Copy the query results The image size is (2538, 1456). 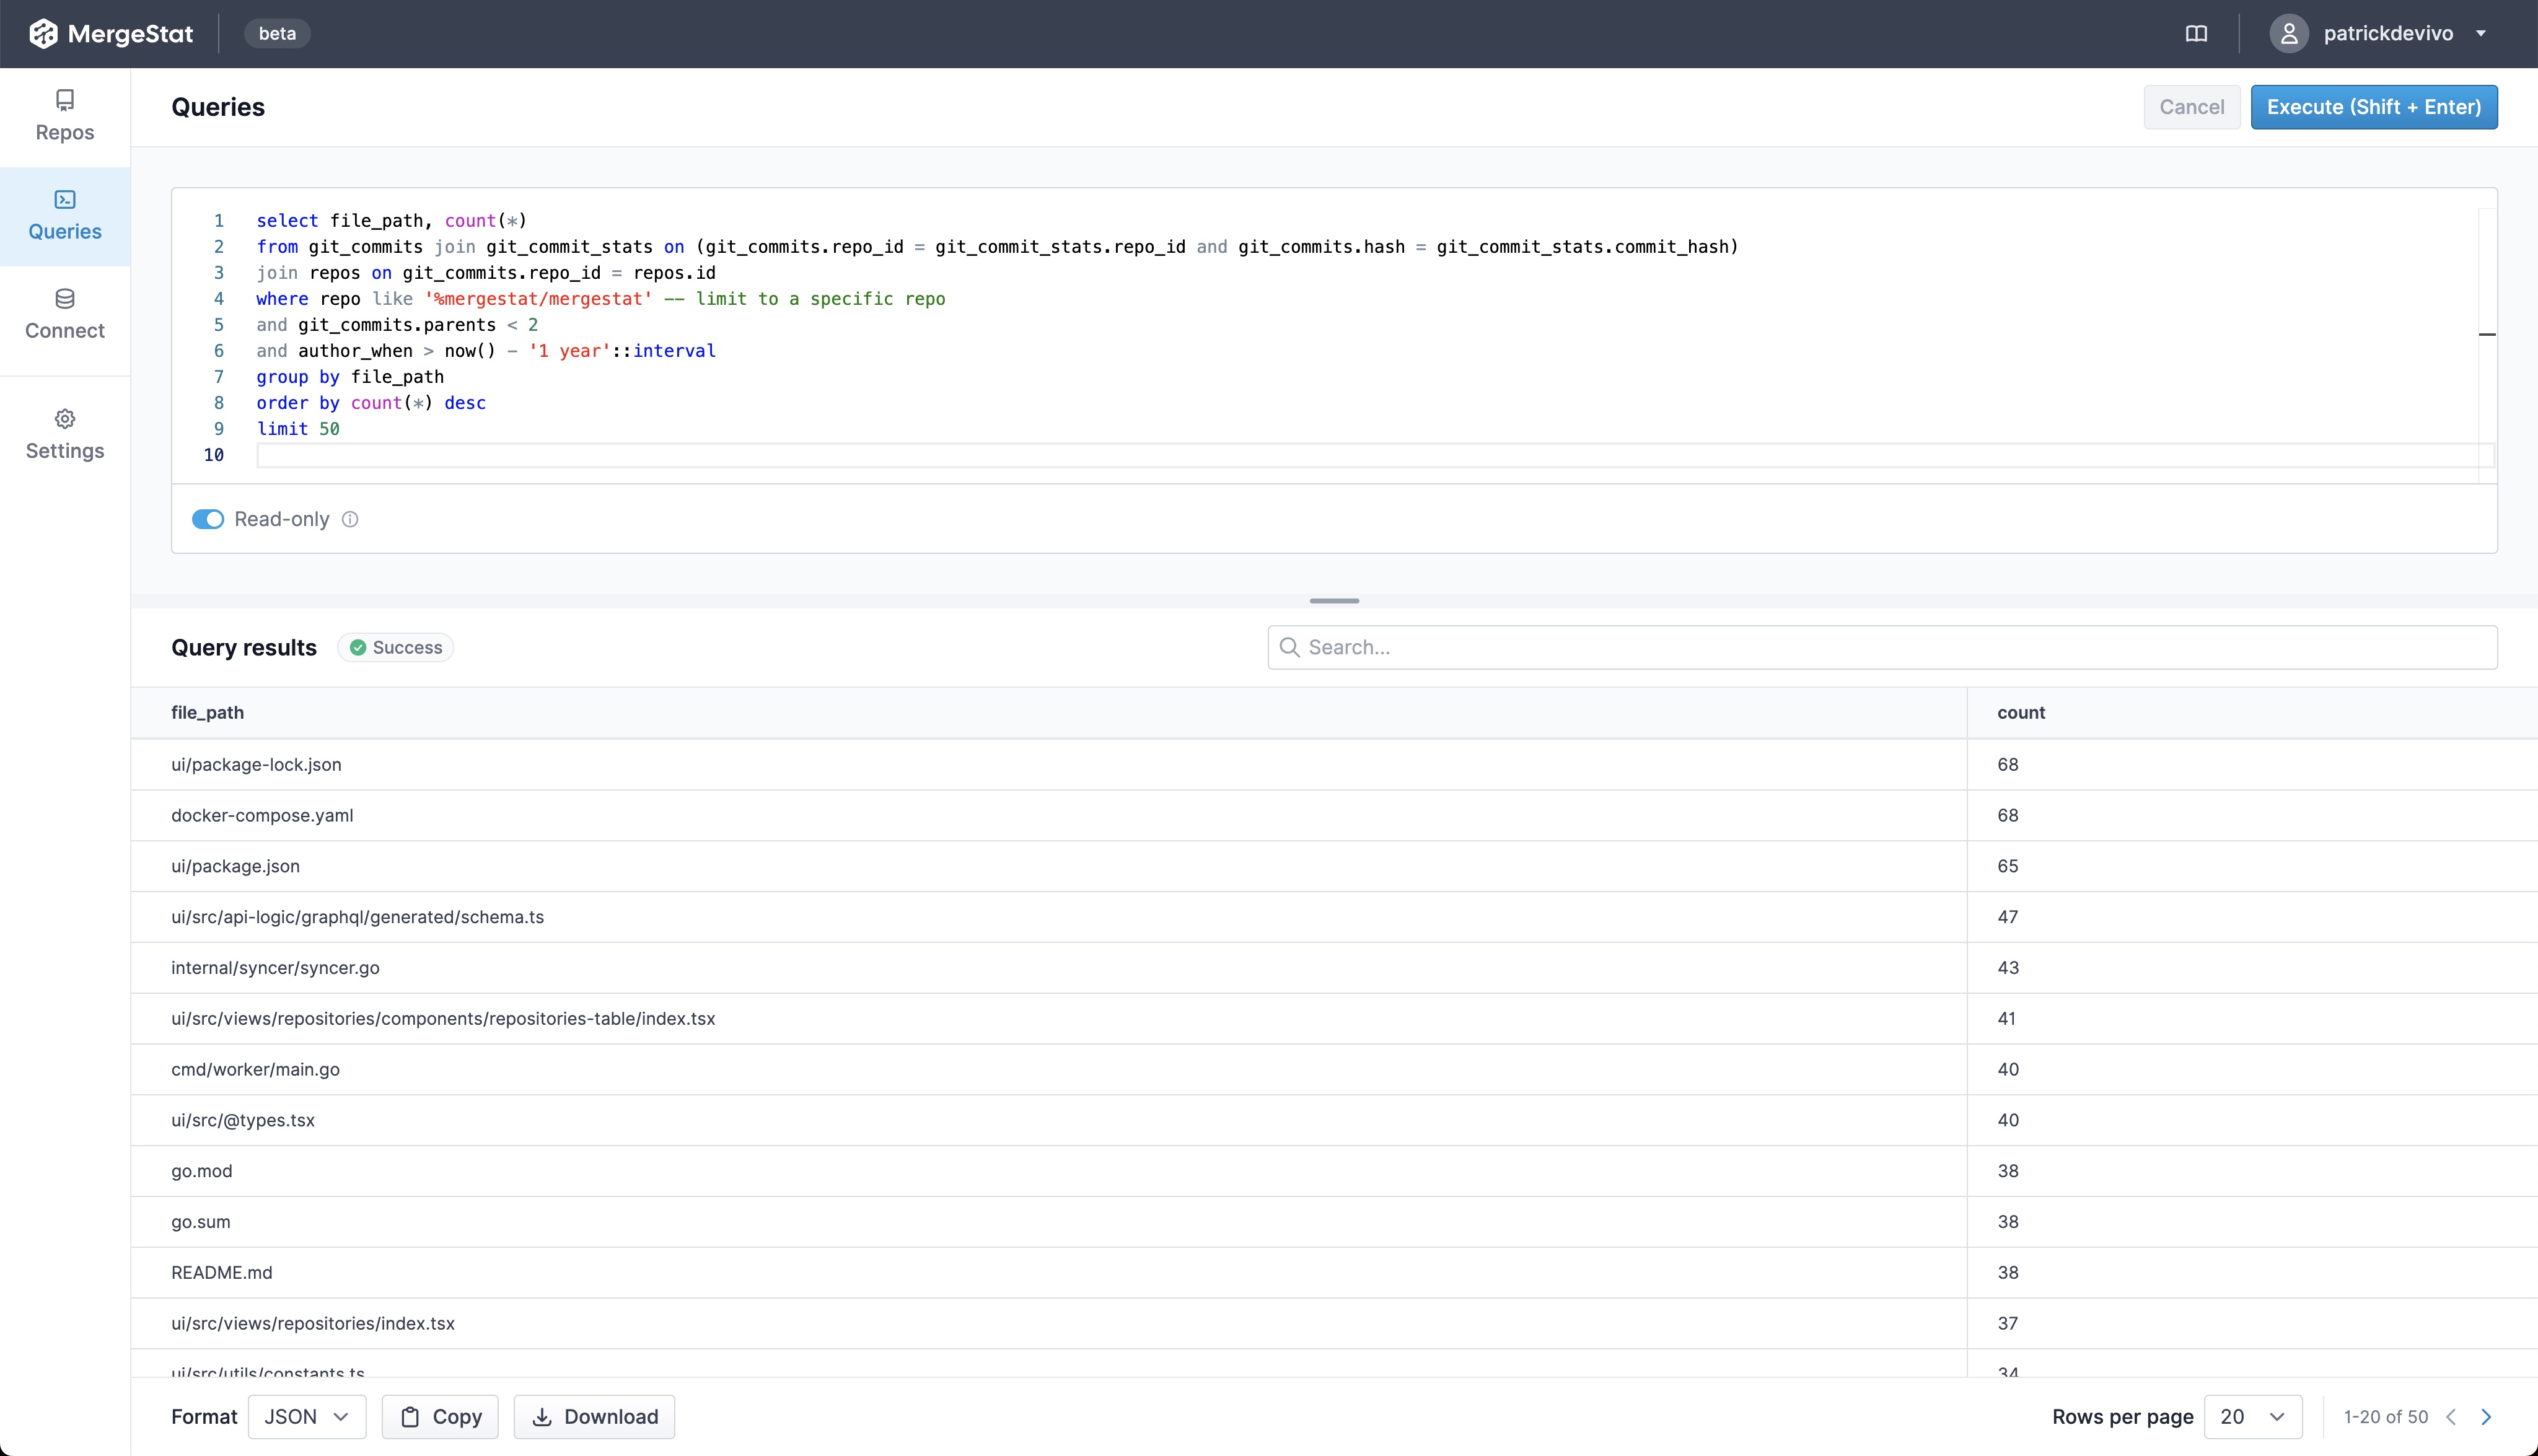click(x=440, y=1417)
